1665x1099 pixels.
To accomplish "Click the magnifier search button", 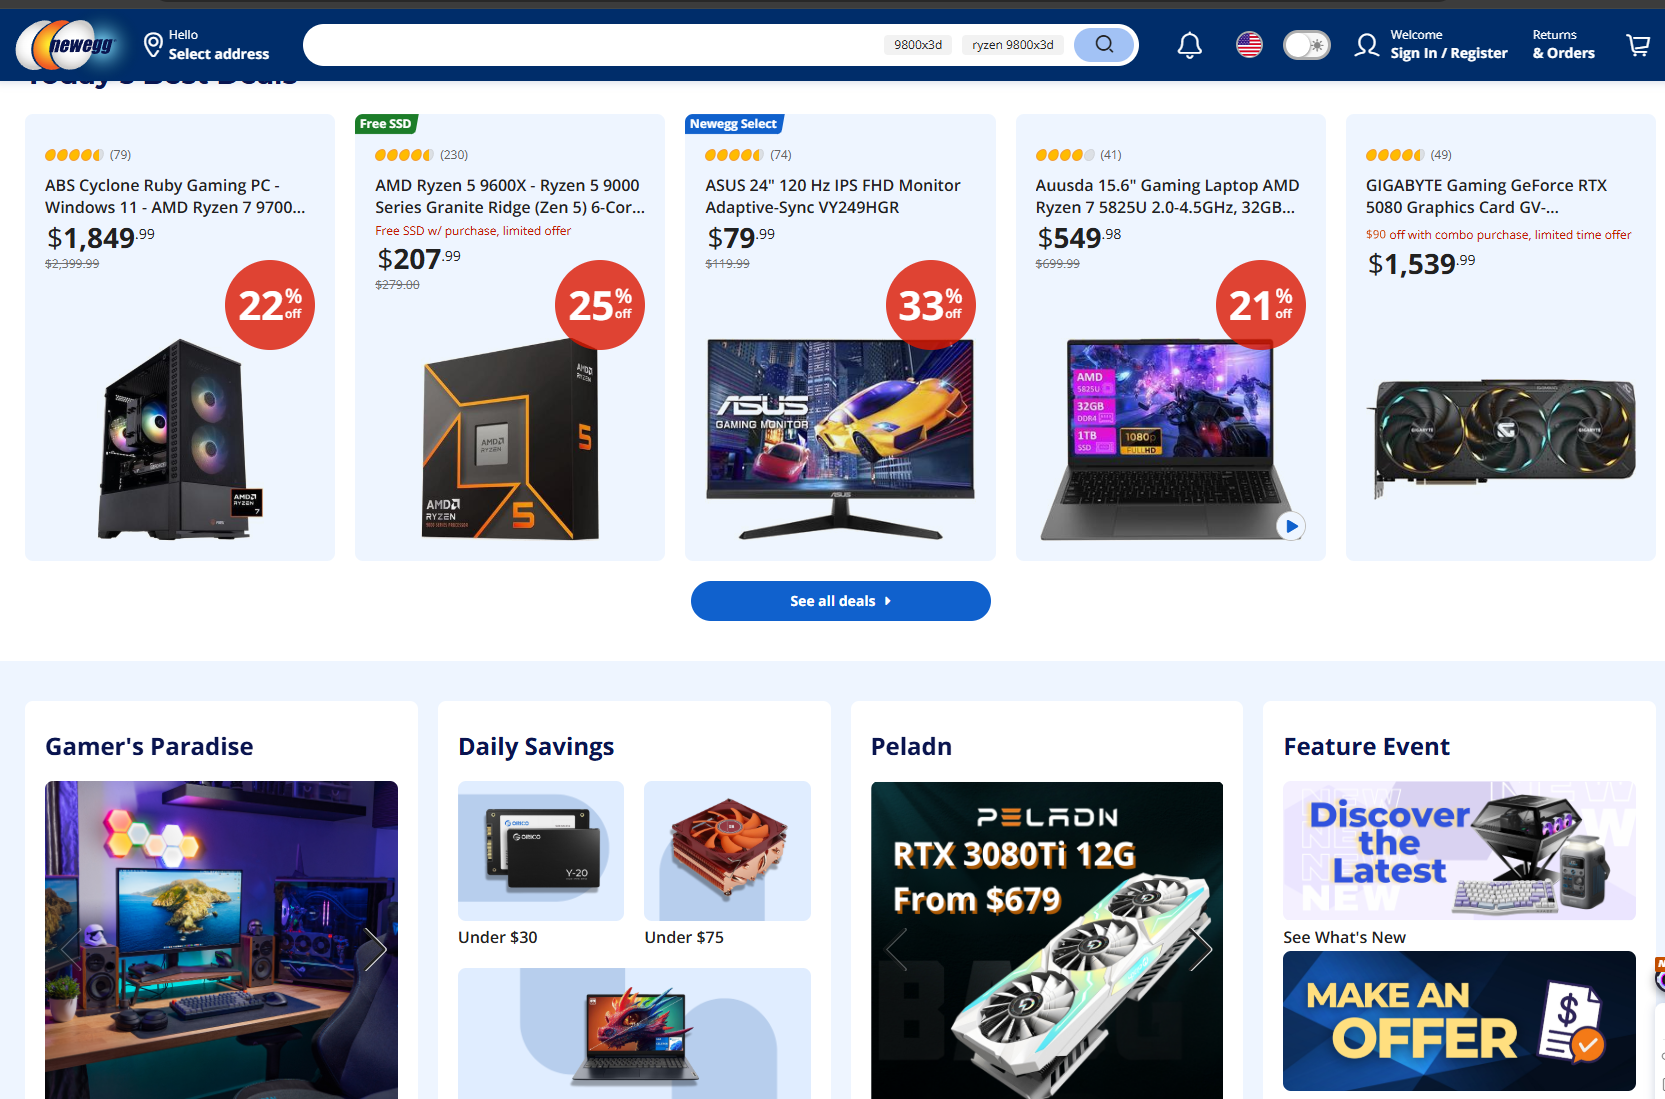I will pyautogui.click(x=1104, y=44).
